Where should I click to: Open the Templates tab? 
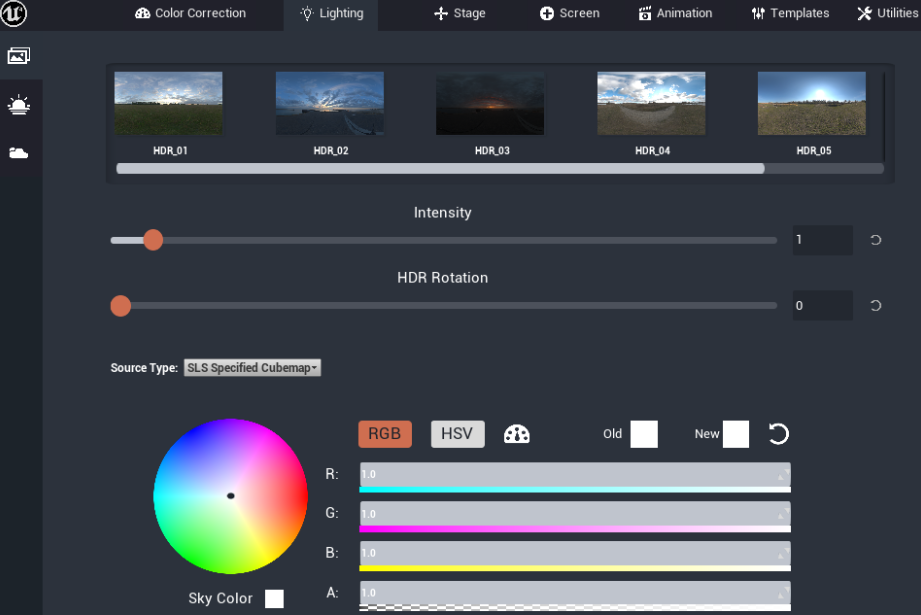point(791,13)
